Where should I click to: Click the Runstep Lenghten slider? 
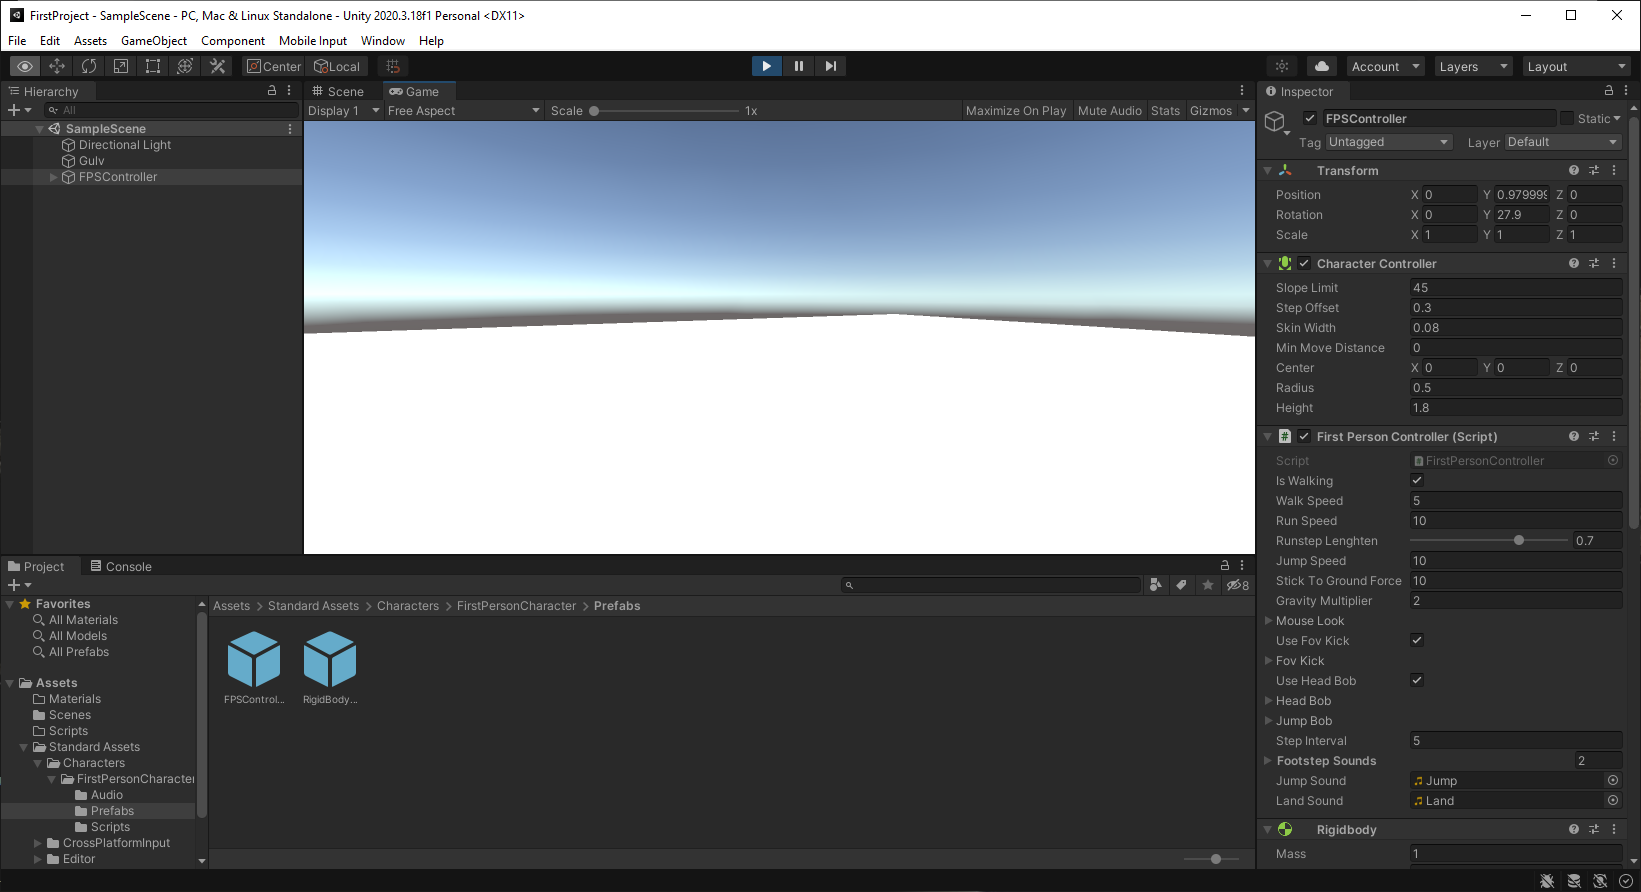1489,540
